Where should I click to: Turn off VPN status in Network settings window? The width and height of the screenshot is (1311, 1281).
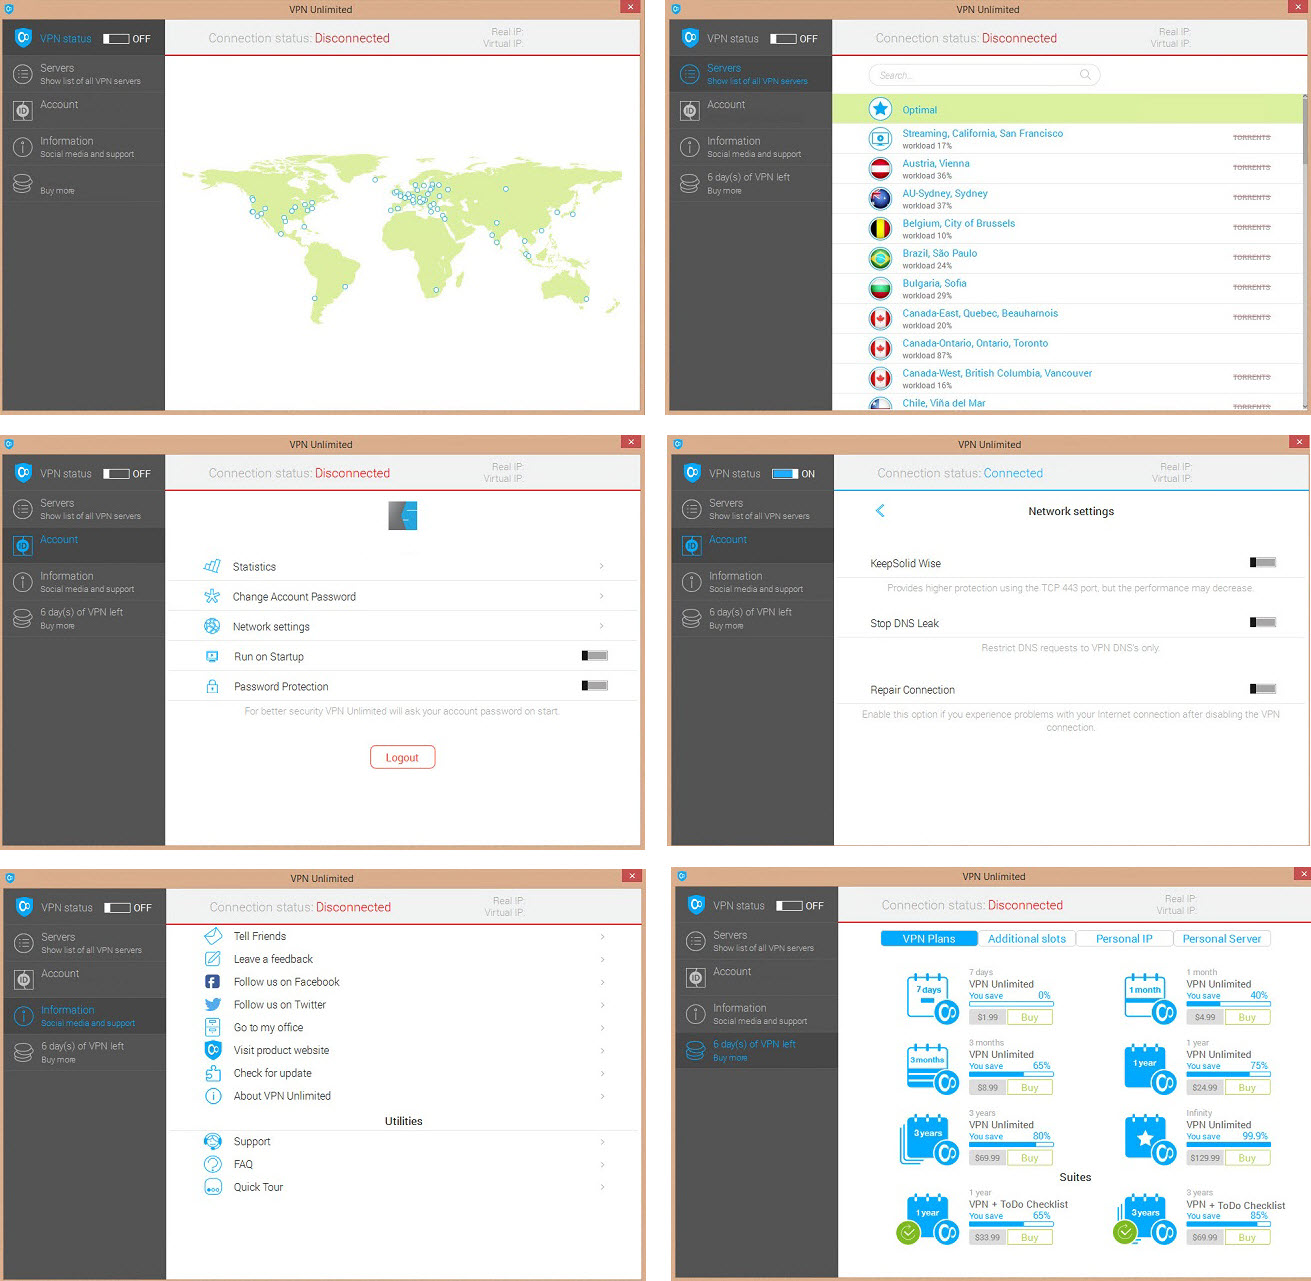[x=785, y=474]
